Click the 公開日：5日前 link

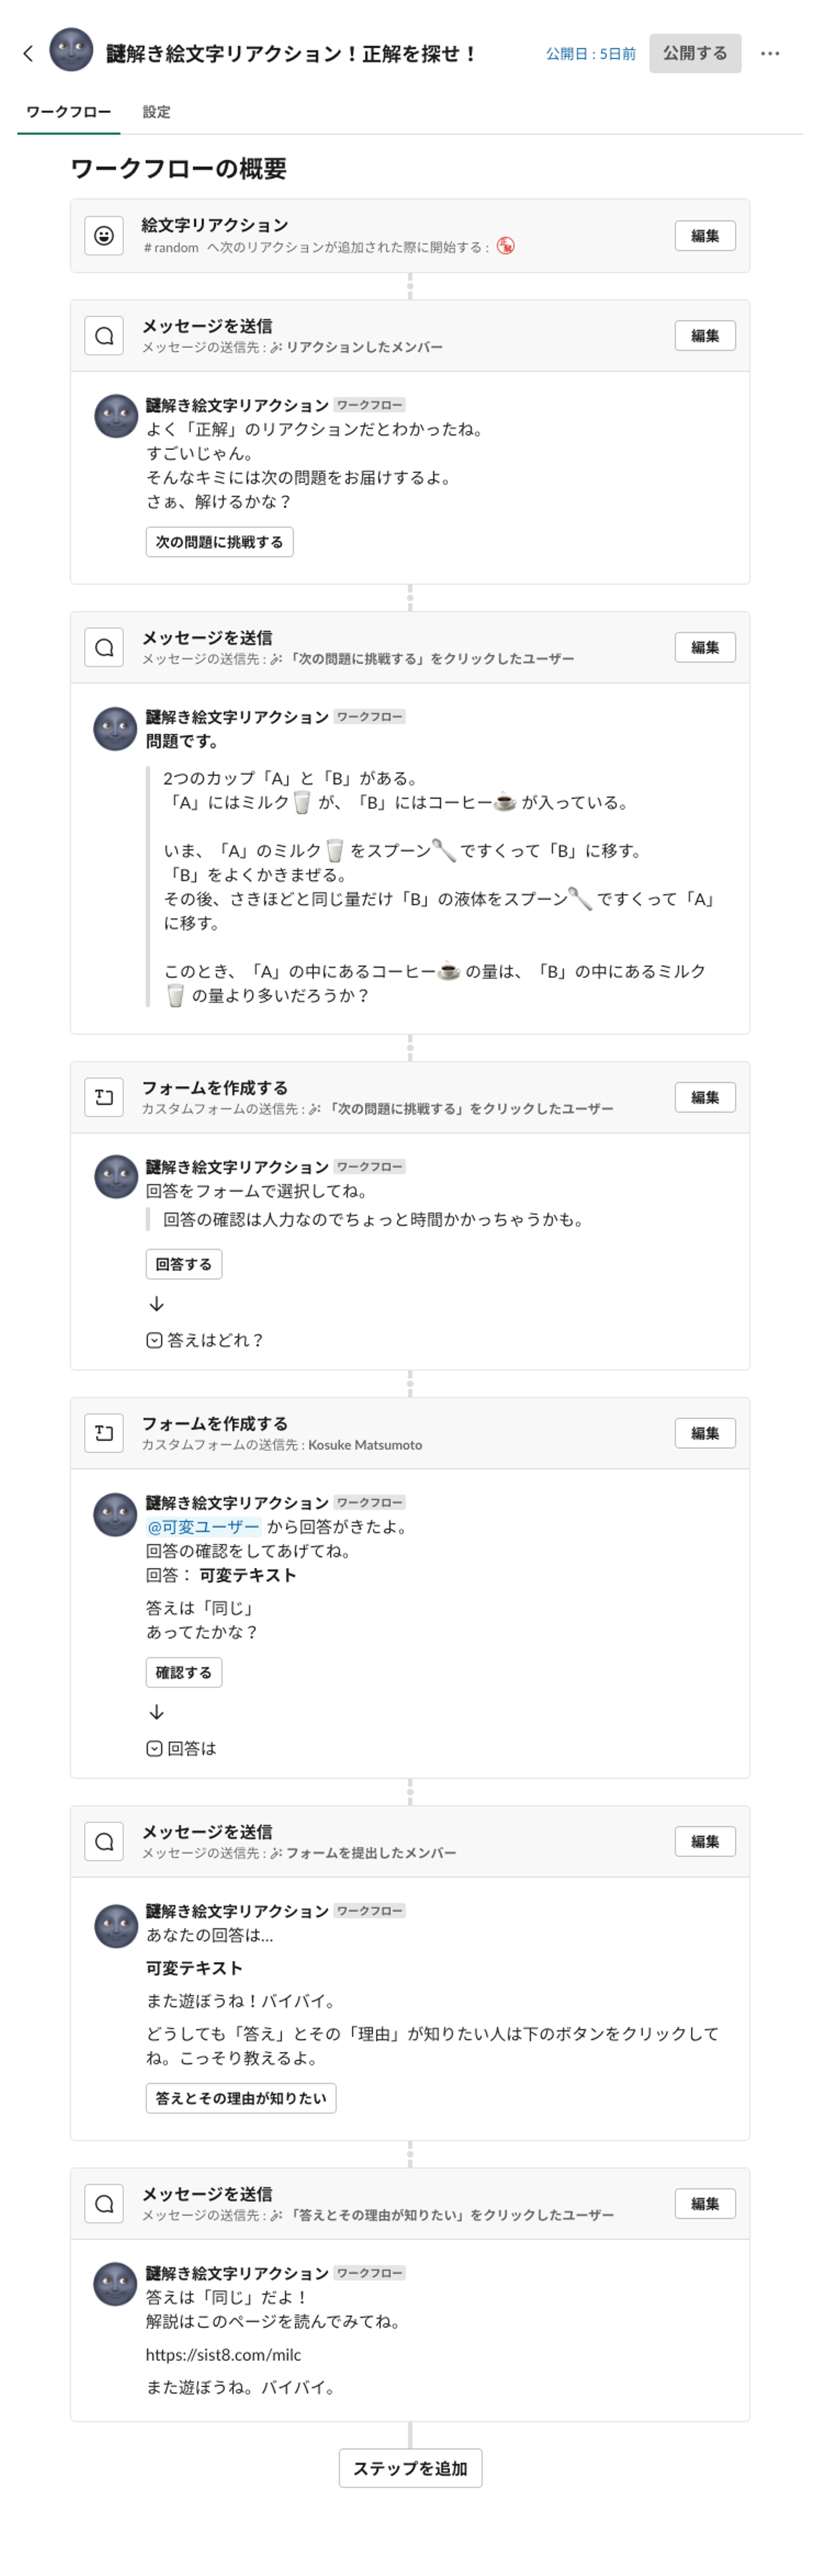(590, 54)
